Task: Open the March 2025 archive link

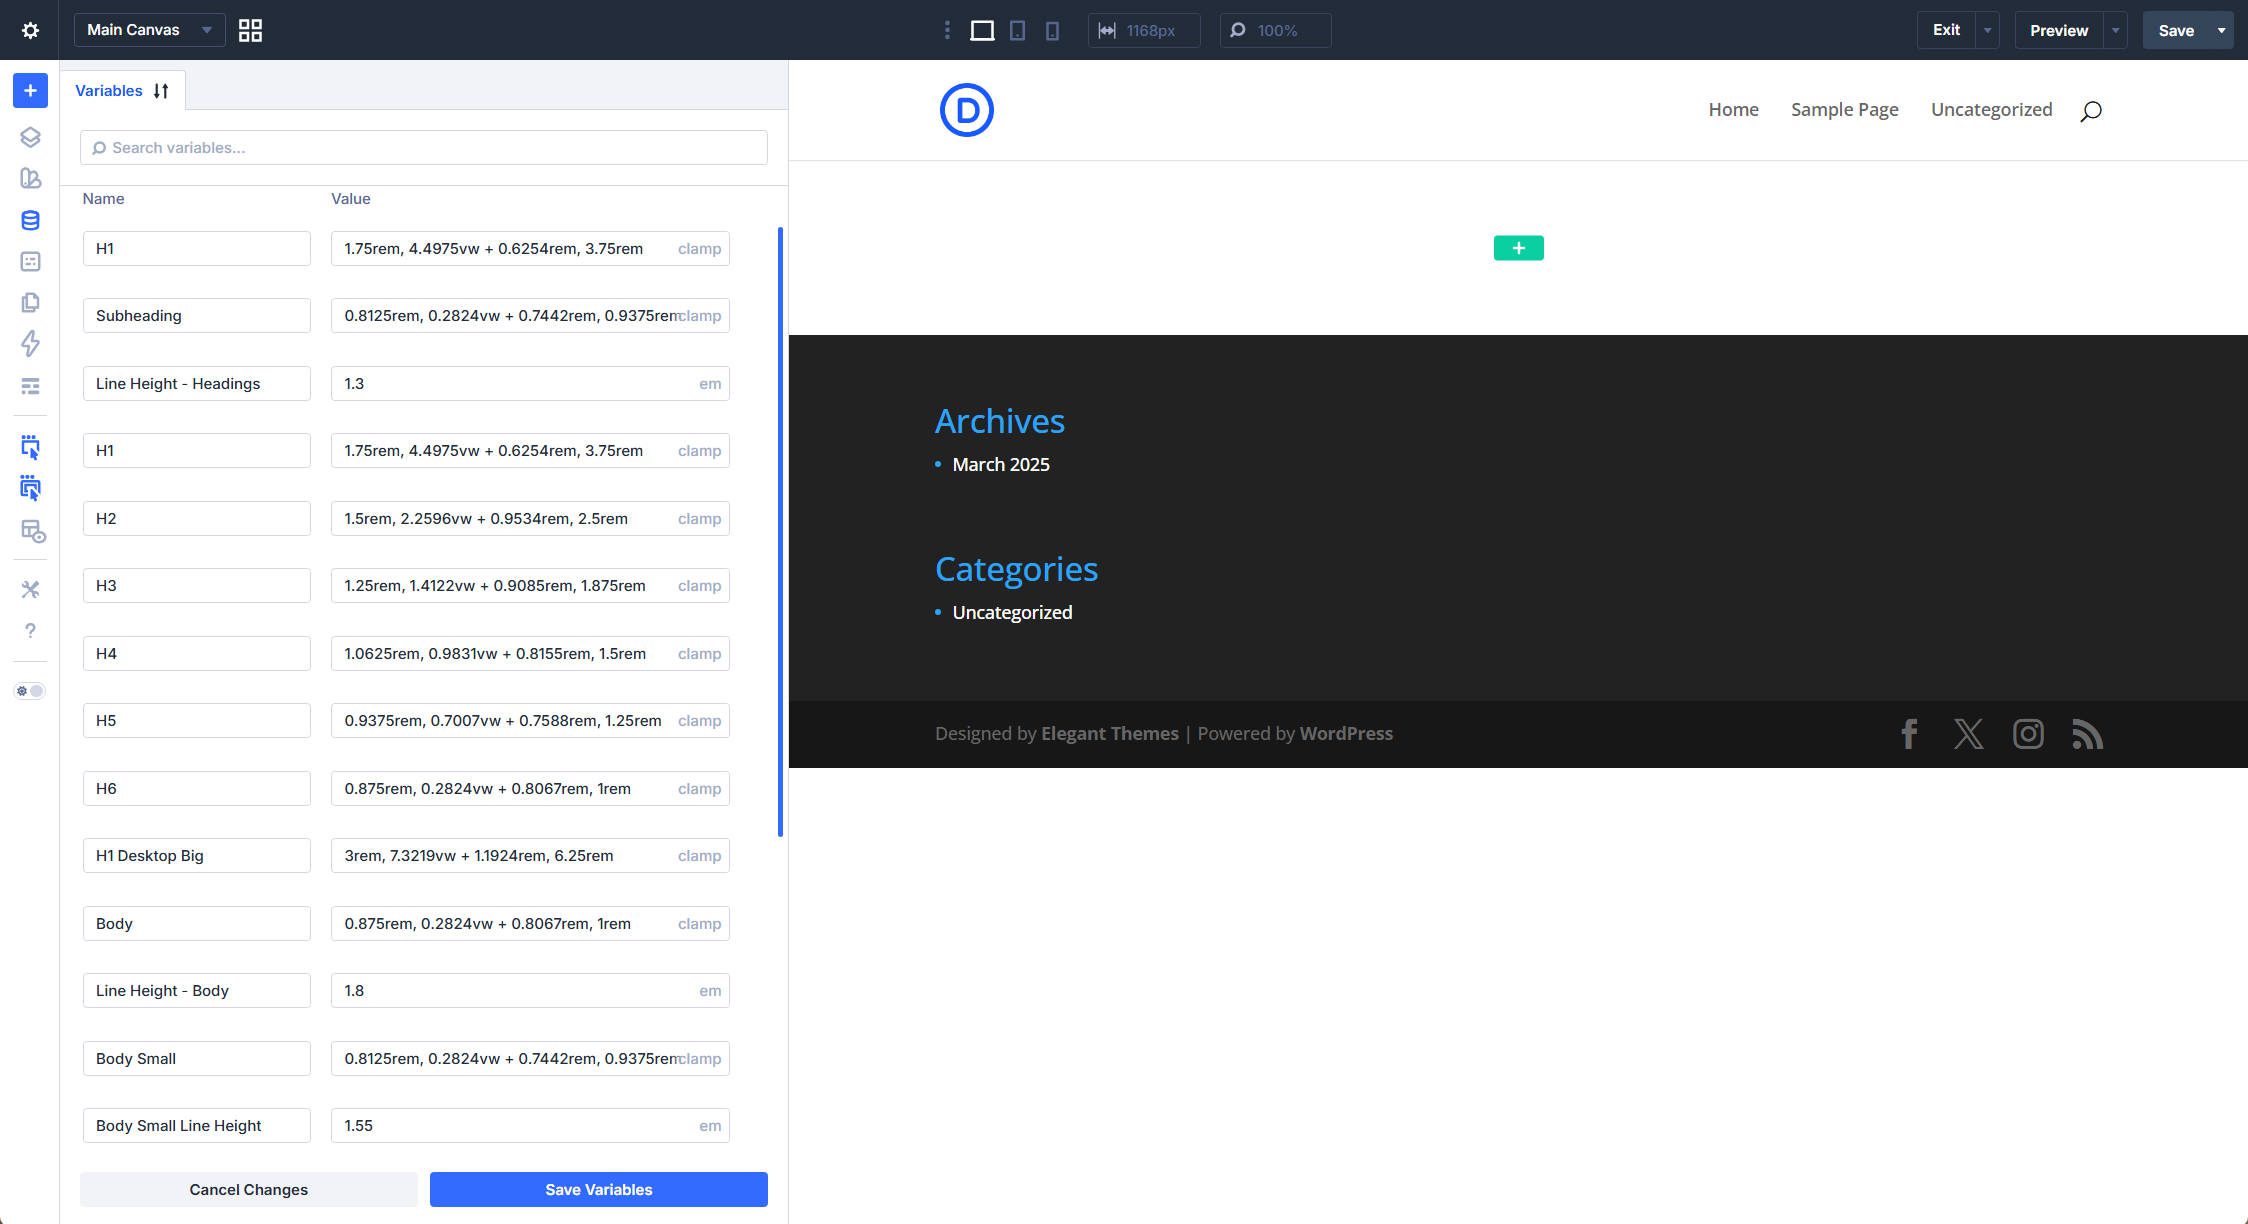Action: (x=1000, y=464)
